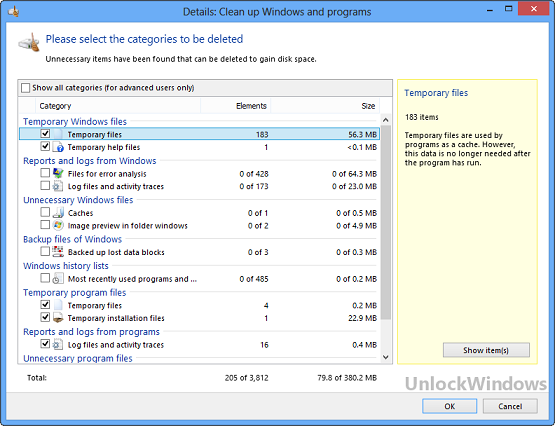Click the 56.3 MB size value
The height and width of the screenshot is (426, 555).
362,134
